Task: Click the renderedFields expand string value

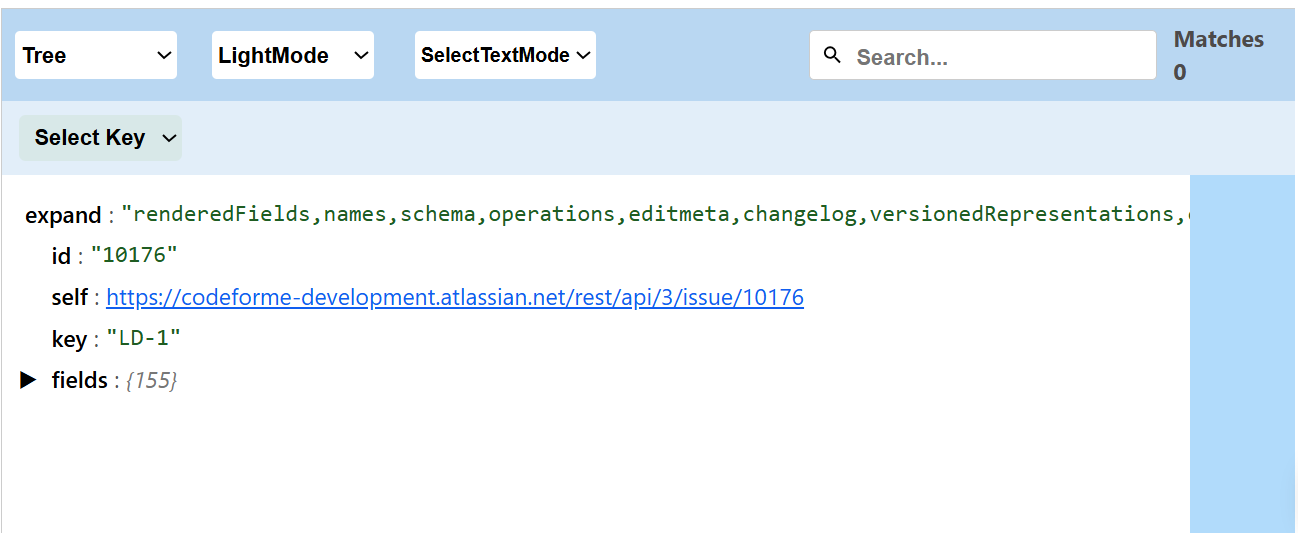Action: click(x=650, y=214)
